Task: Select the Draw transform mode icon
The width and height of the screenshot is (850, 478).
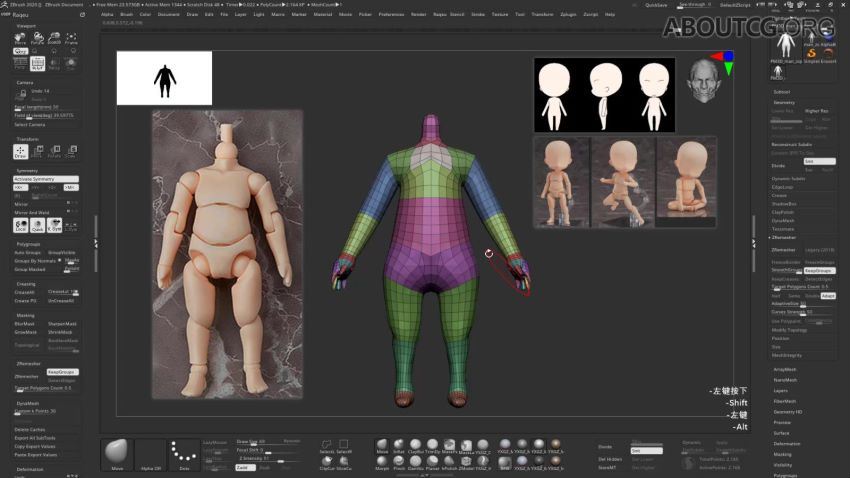Action: (20, 152)
